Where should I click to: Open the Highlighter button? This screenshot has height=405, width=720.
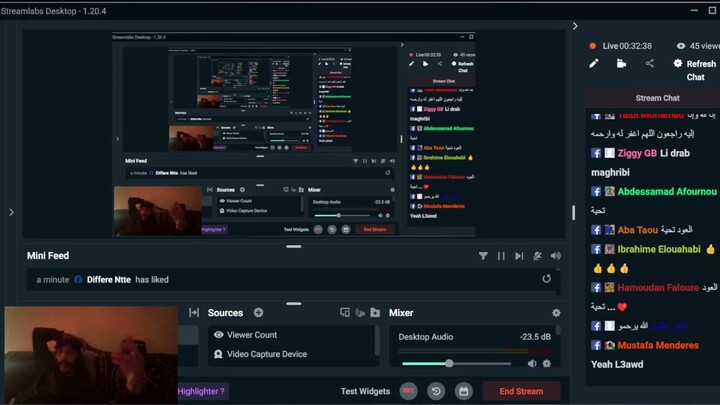[202, 391]
